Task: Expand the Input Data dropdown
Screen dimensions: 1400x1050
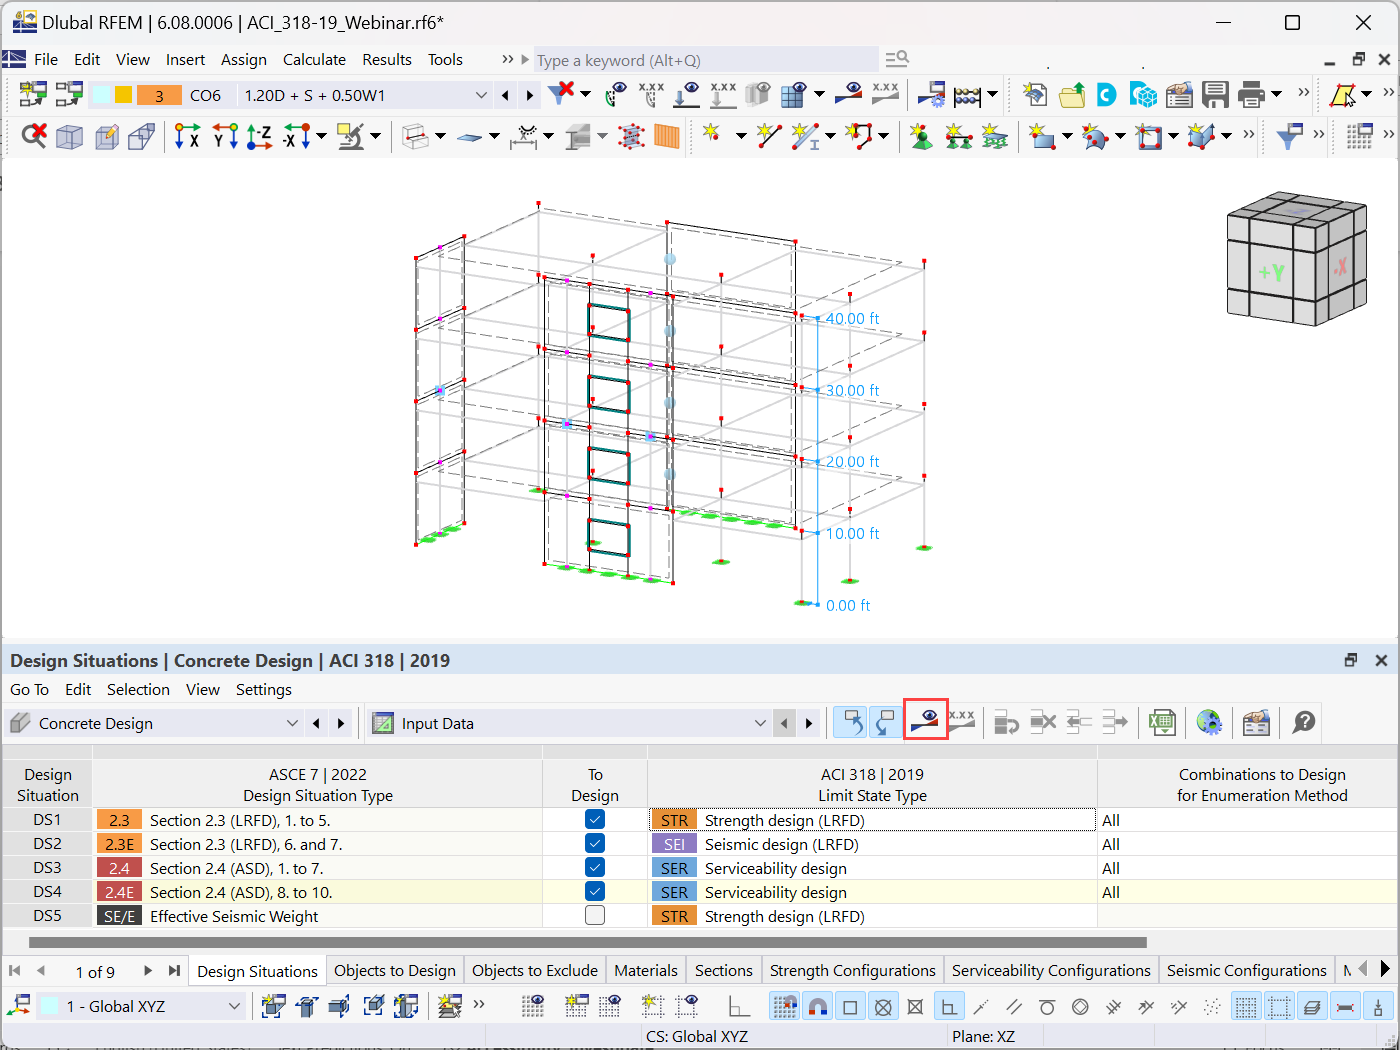Action: (x=760, y=722)
